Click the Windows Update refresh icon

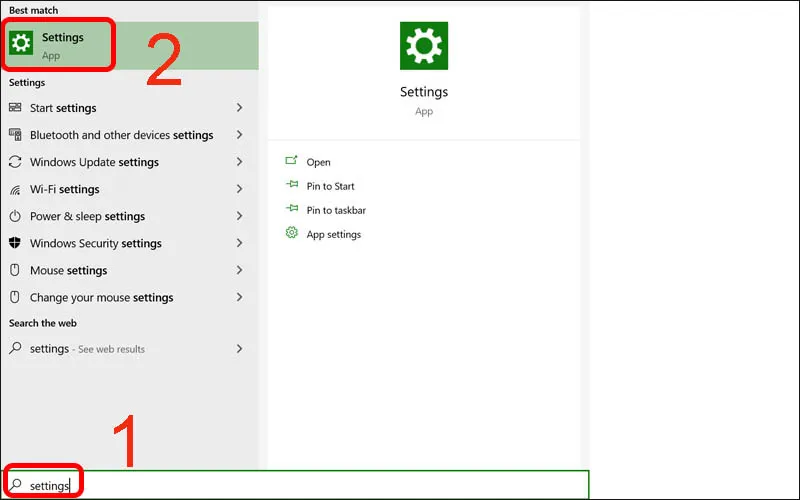pyautogui.click(x=15, y=162)
